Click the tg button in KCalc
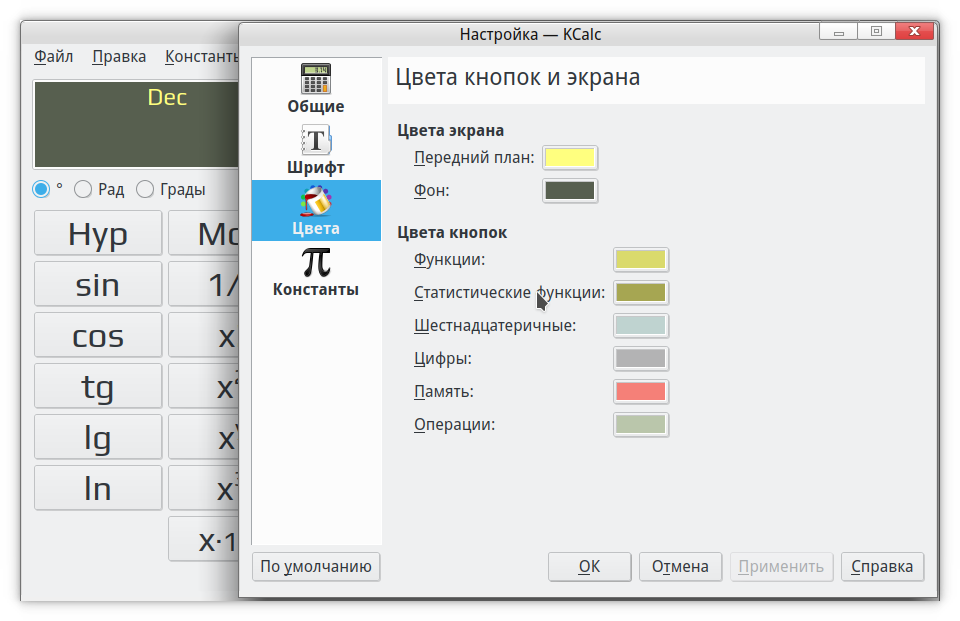The height and width of the screenshot is (621, 960). 98,386
